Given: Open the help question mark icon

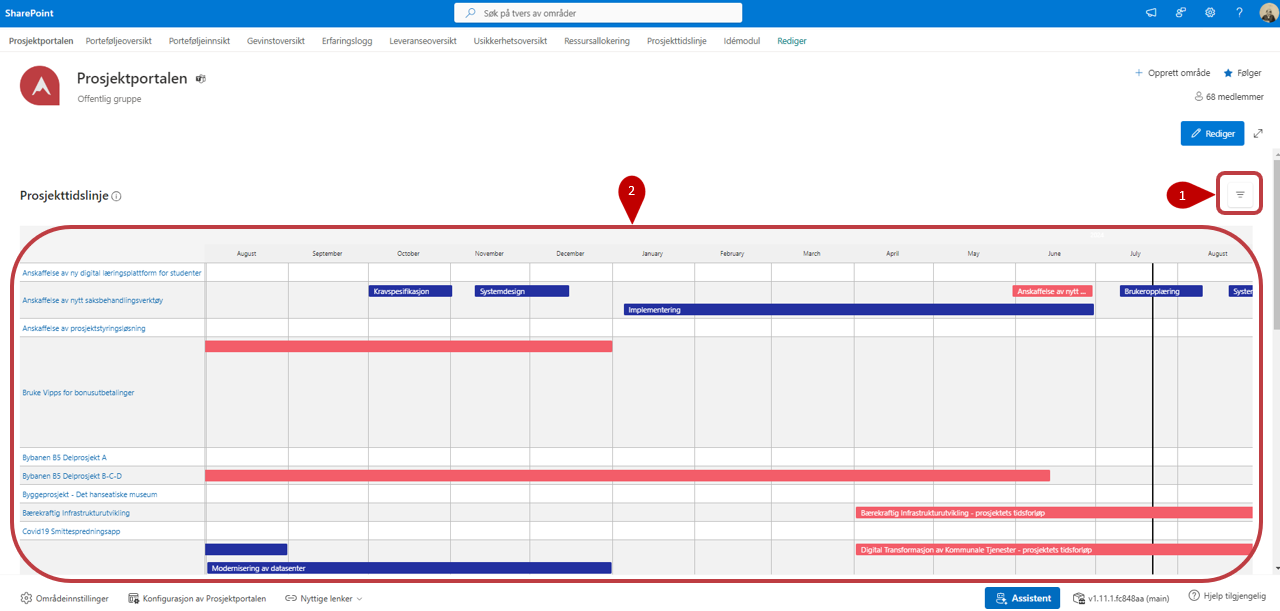Looking at the screenshot, I should pos(1239,13).
